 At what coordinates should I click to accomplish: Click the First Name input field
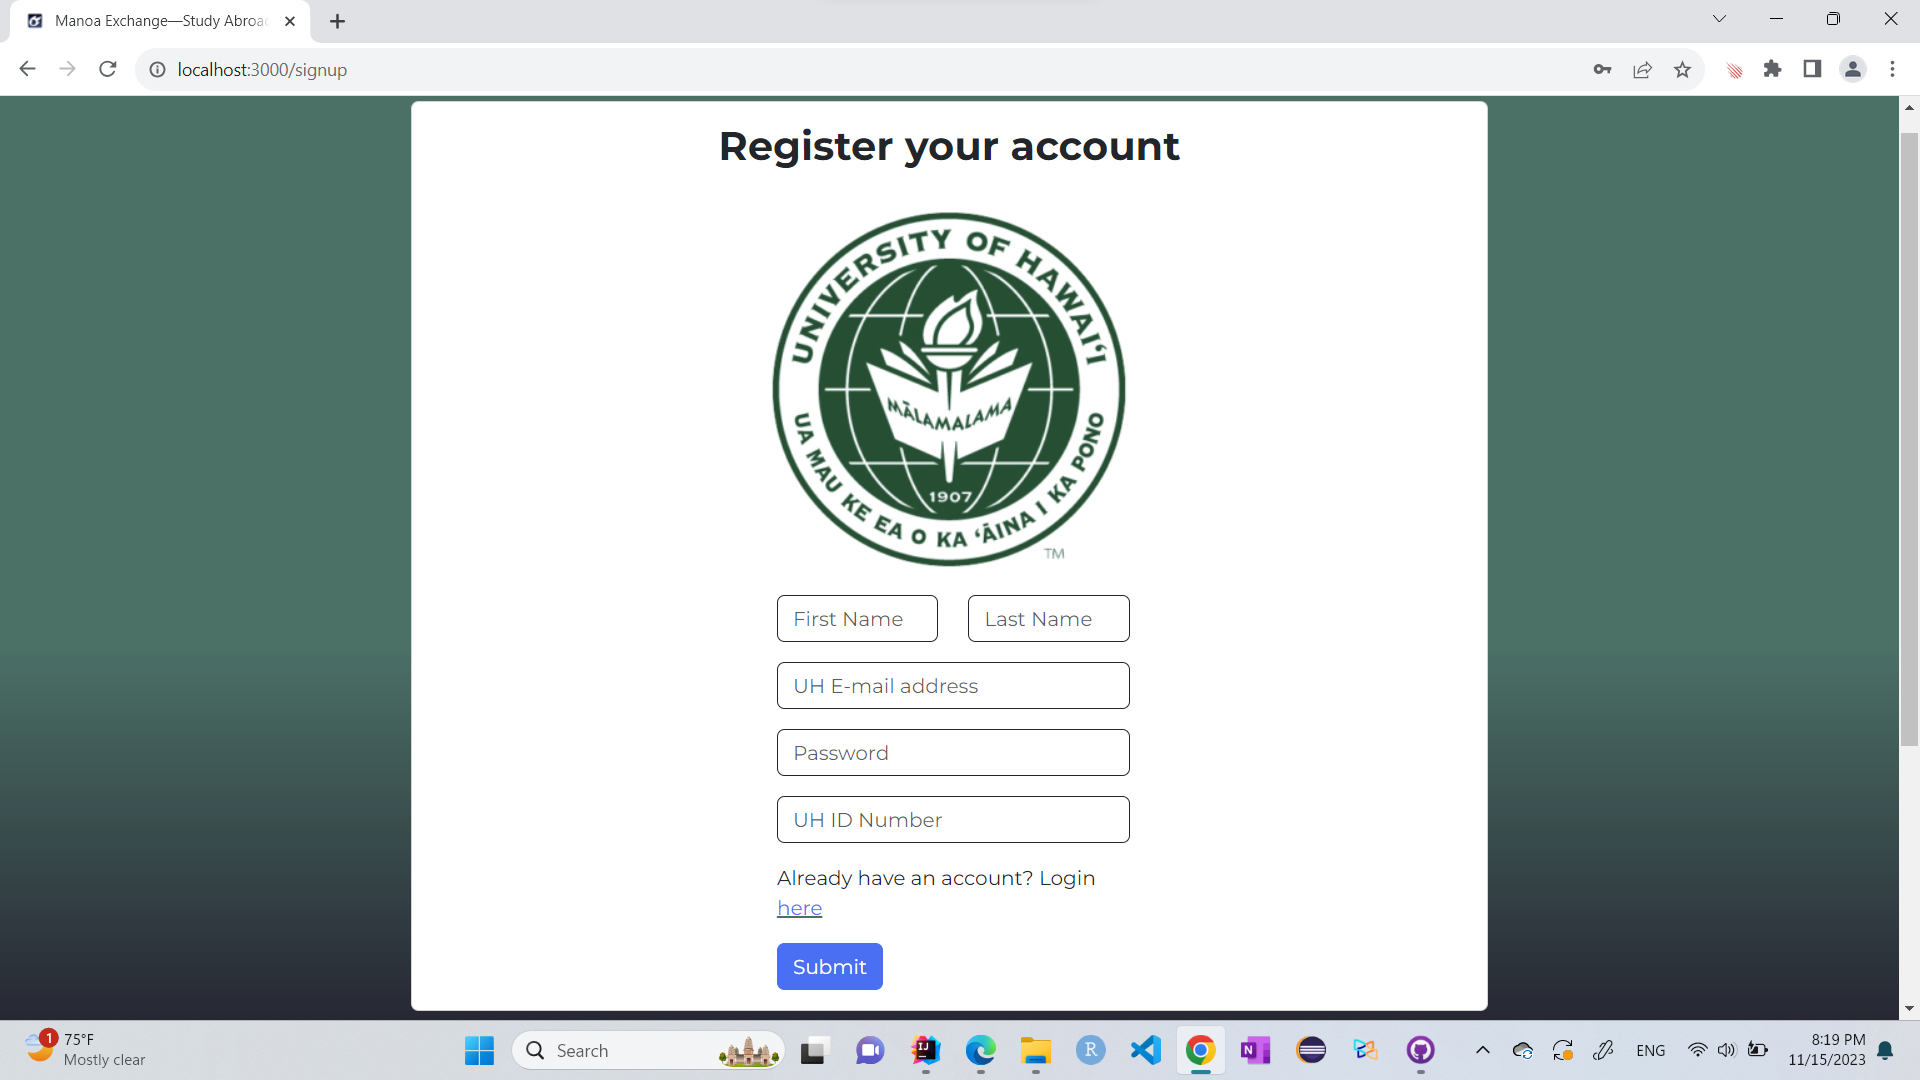click(857, 618)
